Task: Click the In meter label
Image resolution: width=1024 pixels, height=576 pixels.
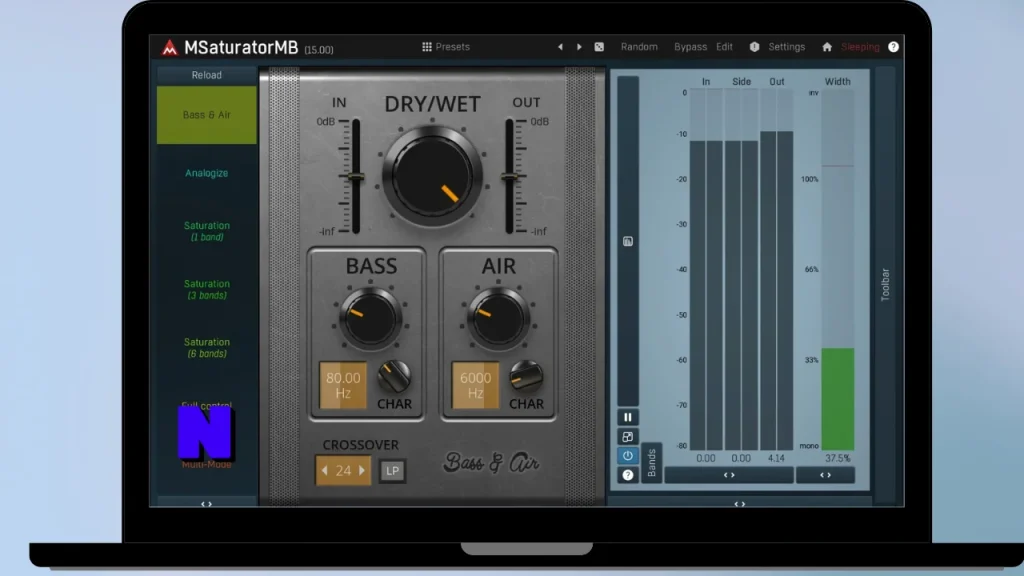Action: click(706, 82)
